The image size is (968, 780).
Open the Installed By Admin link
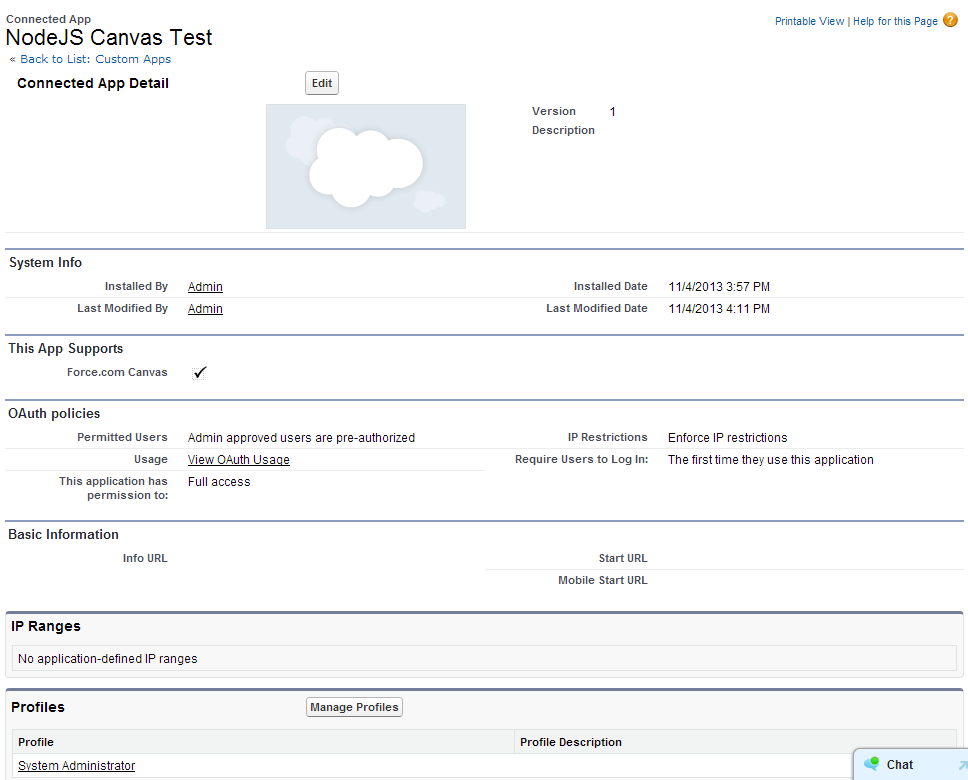205,287
